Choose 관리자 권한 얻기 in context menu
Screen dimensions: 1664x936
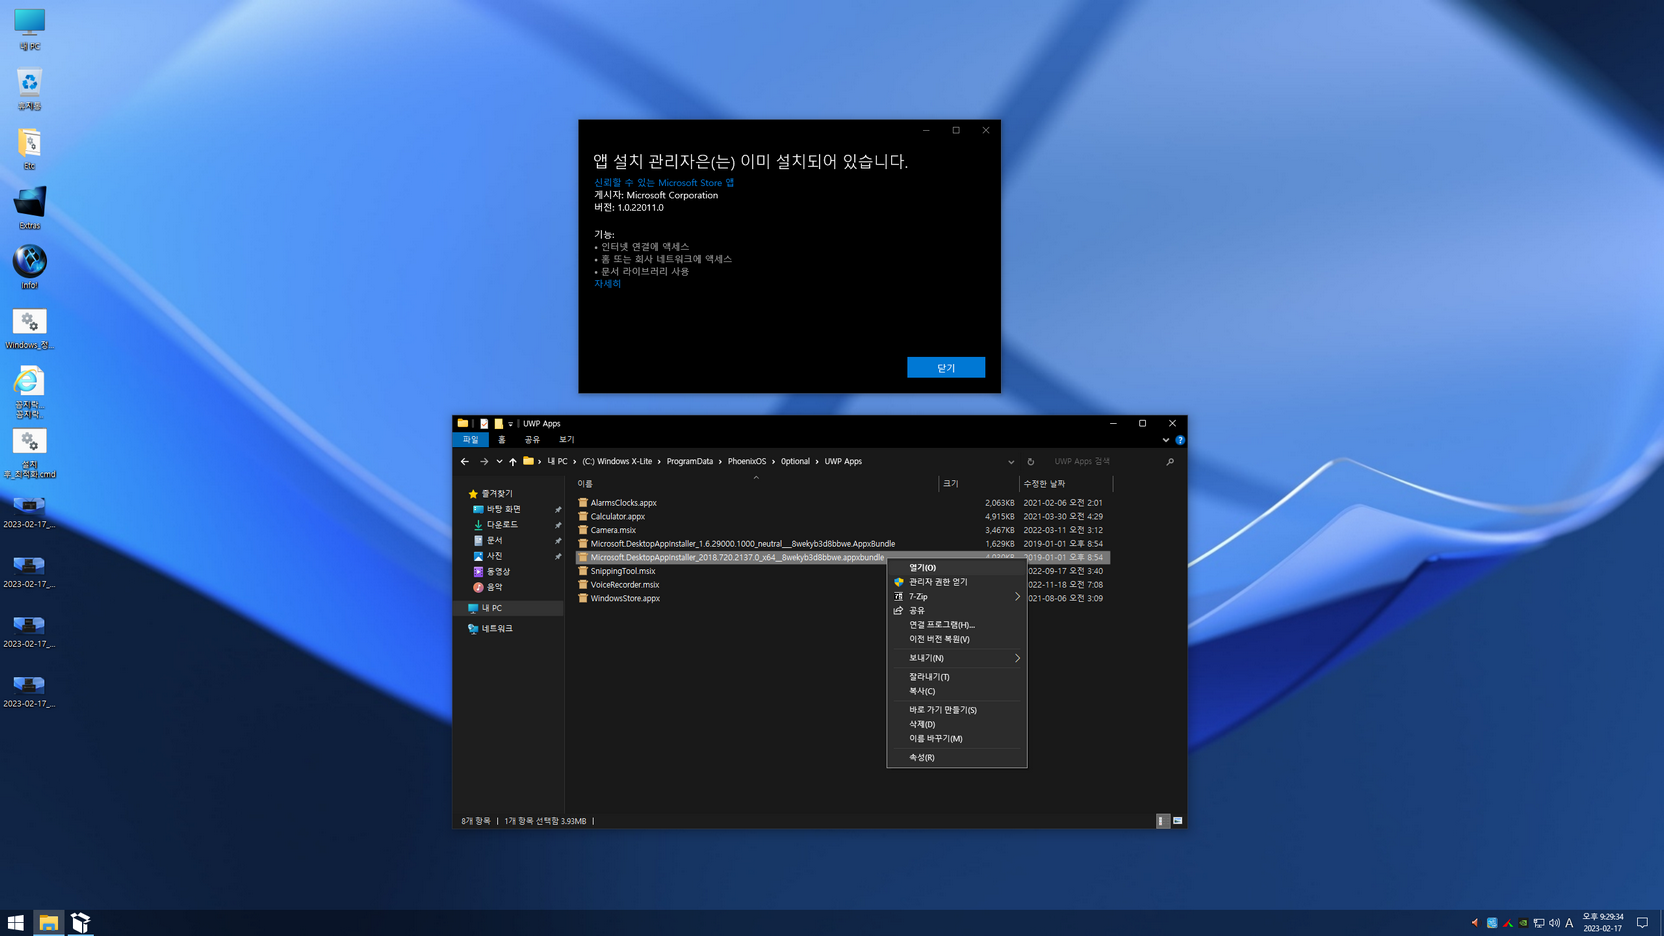[956, 582]
